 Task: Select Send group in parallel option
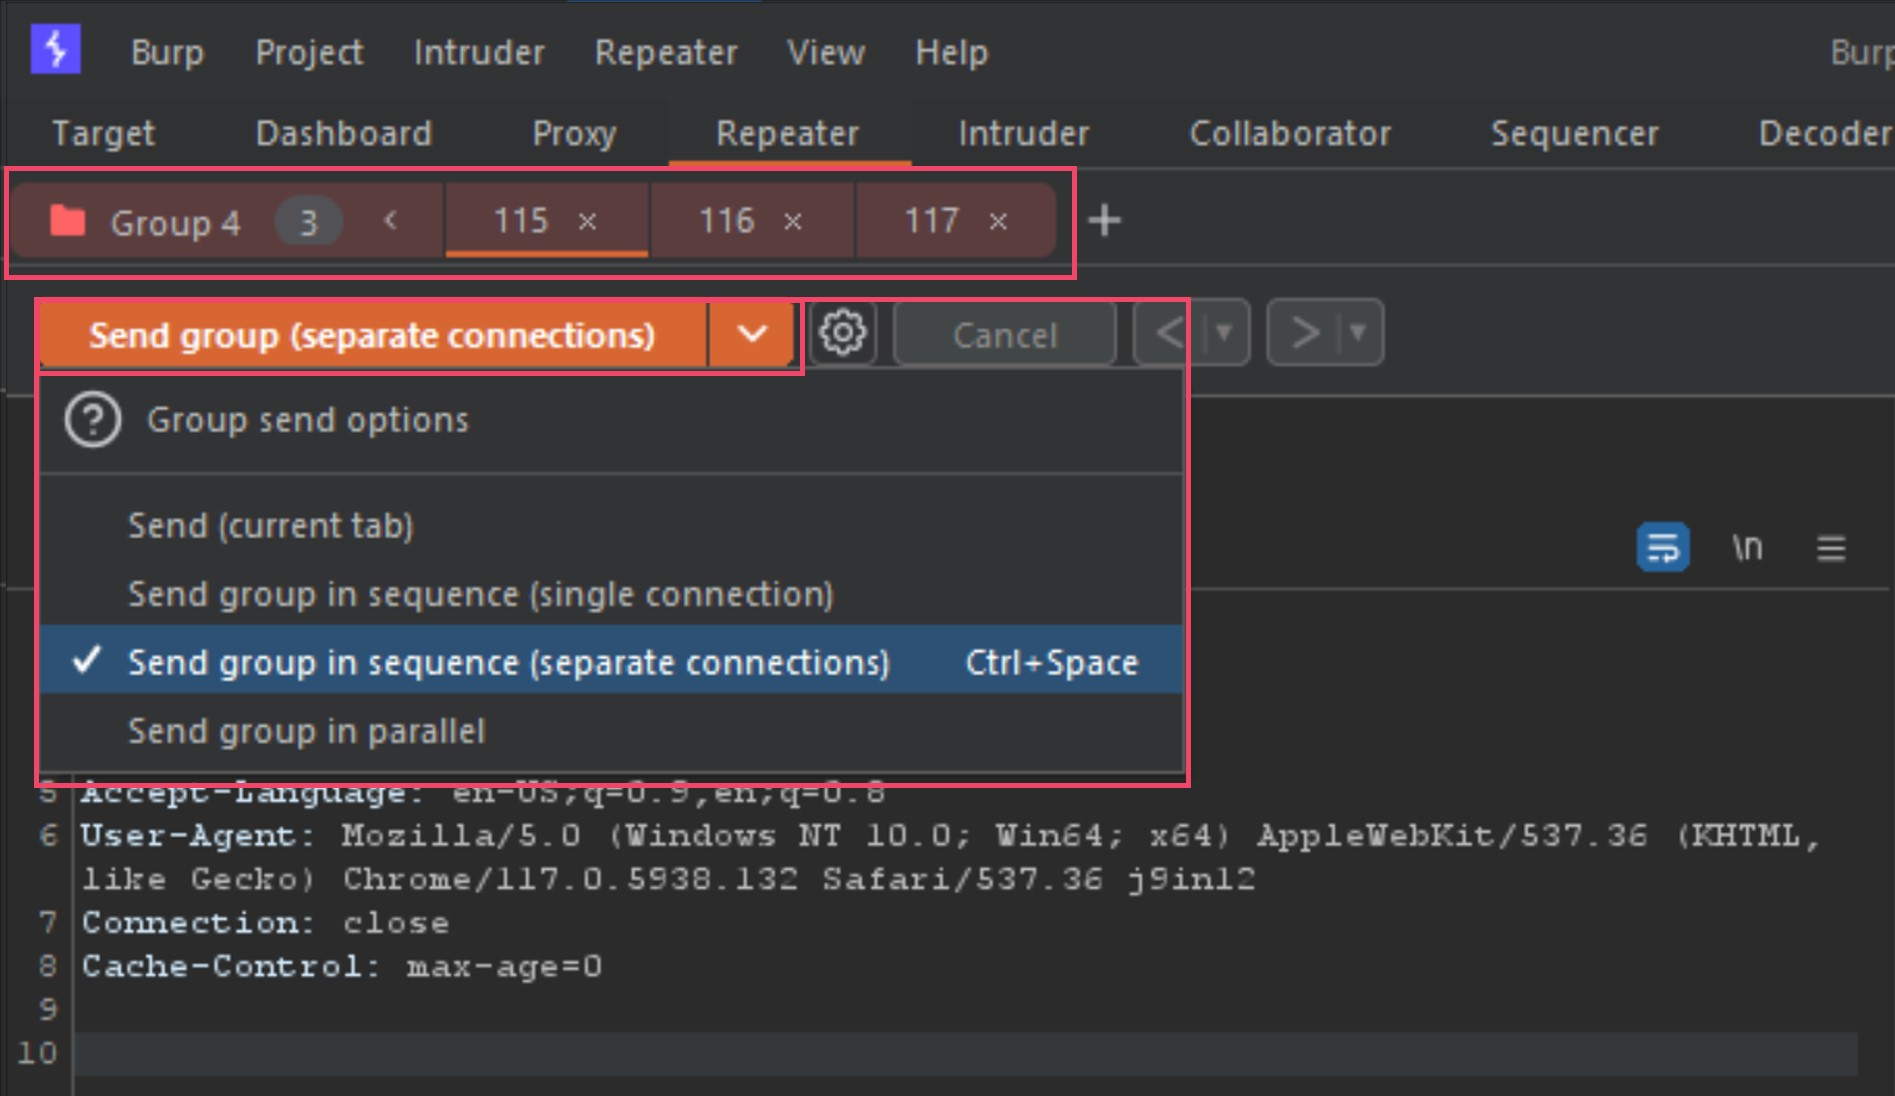coord(611,731)
